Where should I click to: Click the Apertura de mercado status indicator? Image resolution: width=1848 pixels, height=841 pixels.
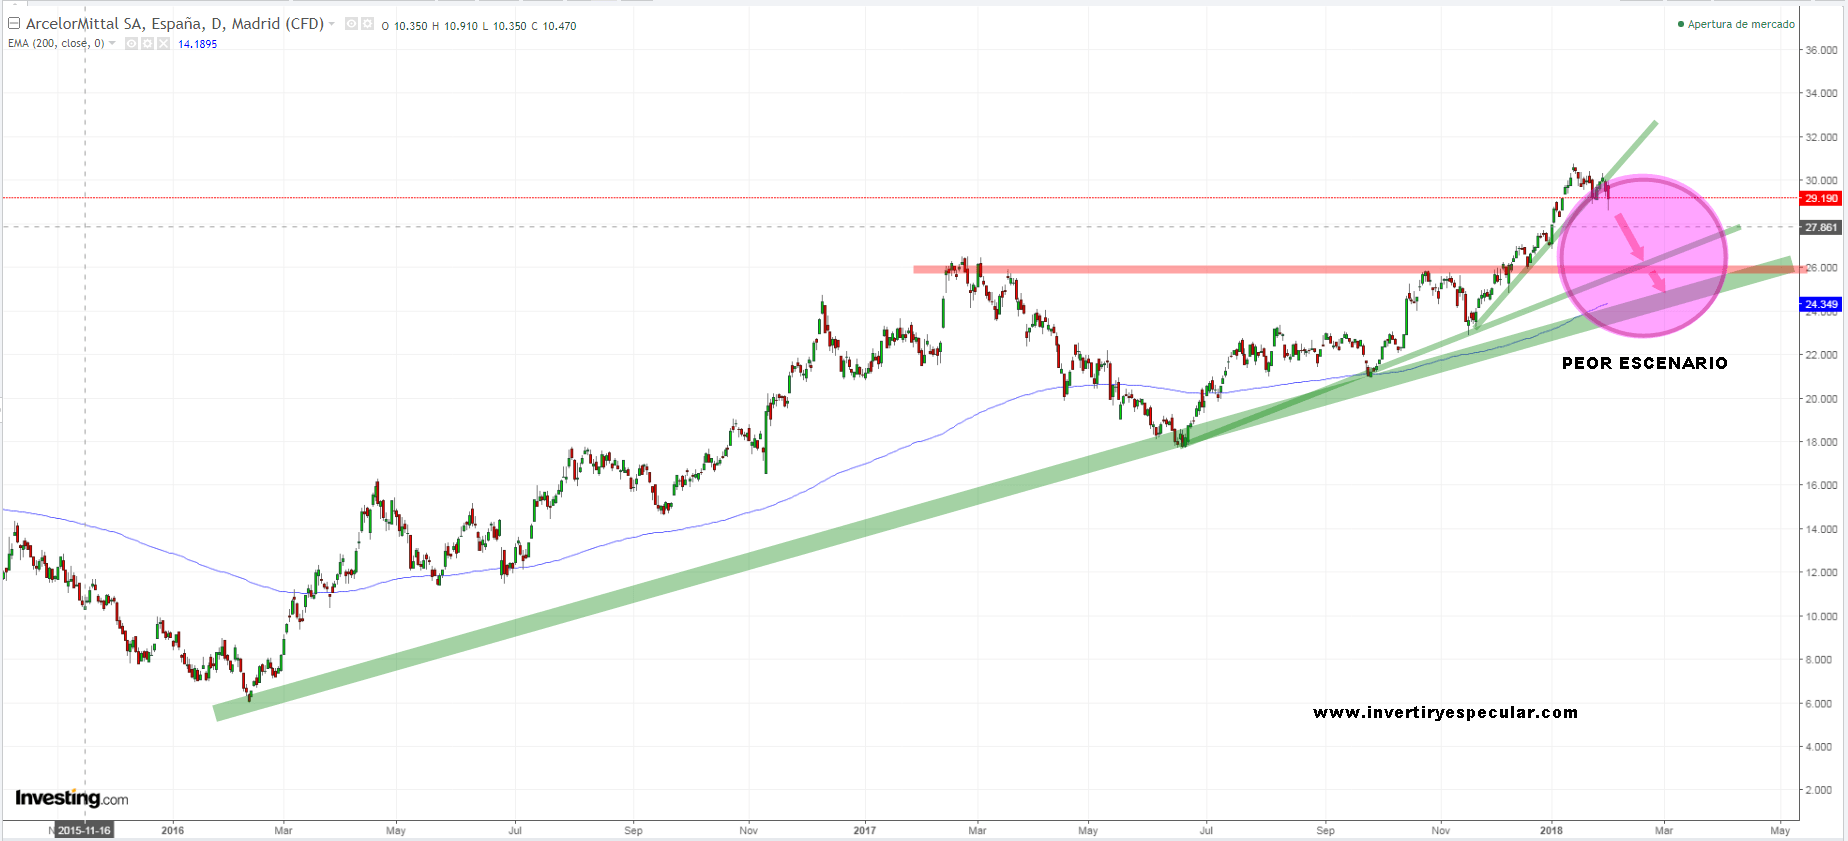(1736, 24)
